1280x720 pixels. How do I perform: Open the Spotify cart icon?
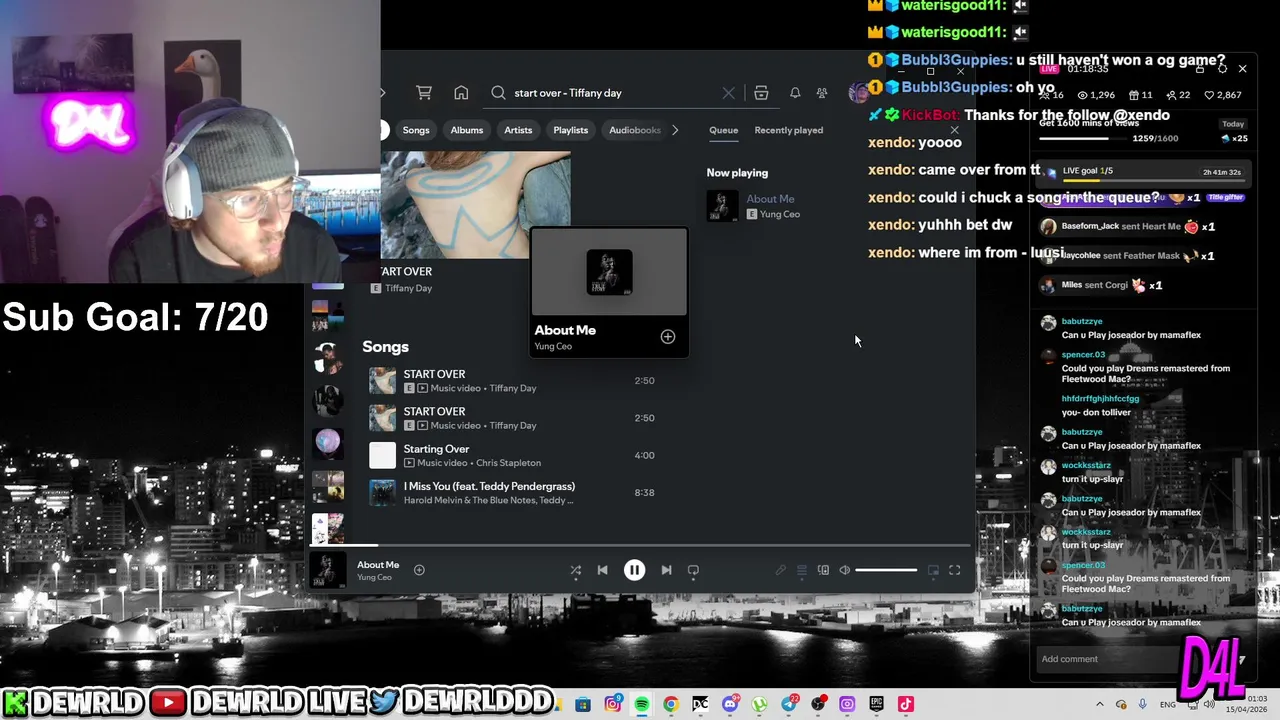point(424,93)
